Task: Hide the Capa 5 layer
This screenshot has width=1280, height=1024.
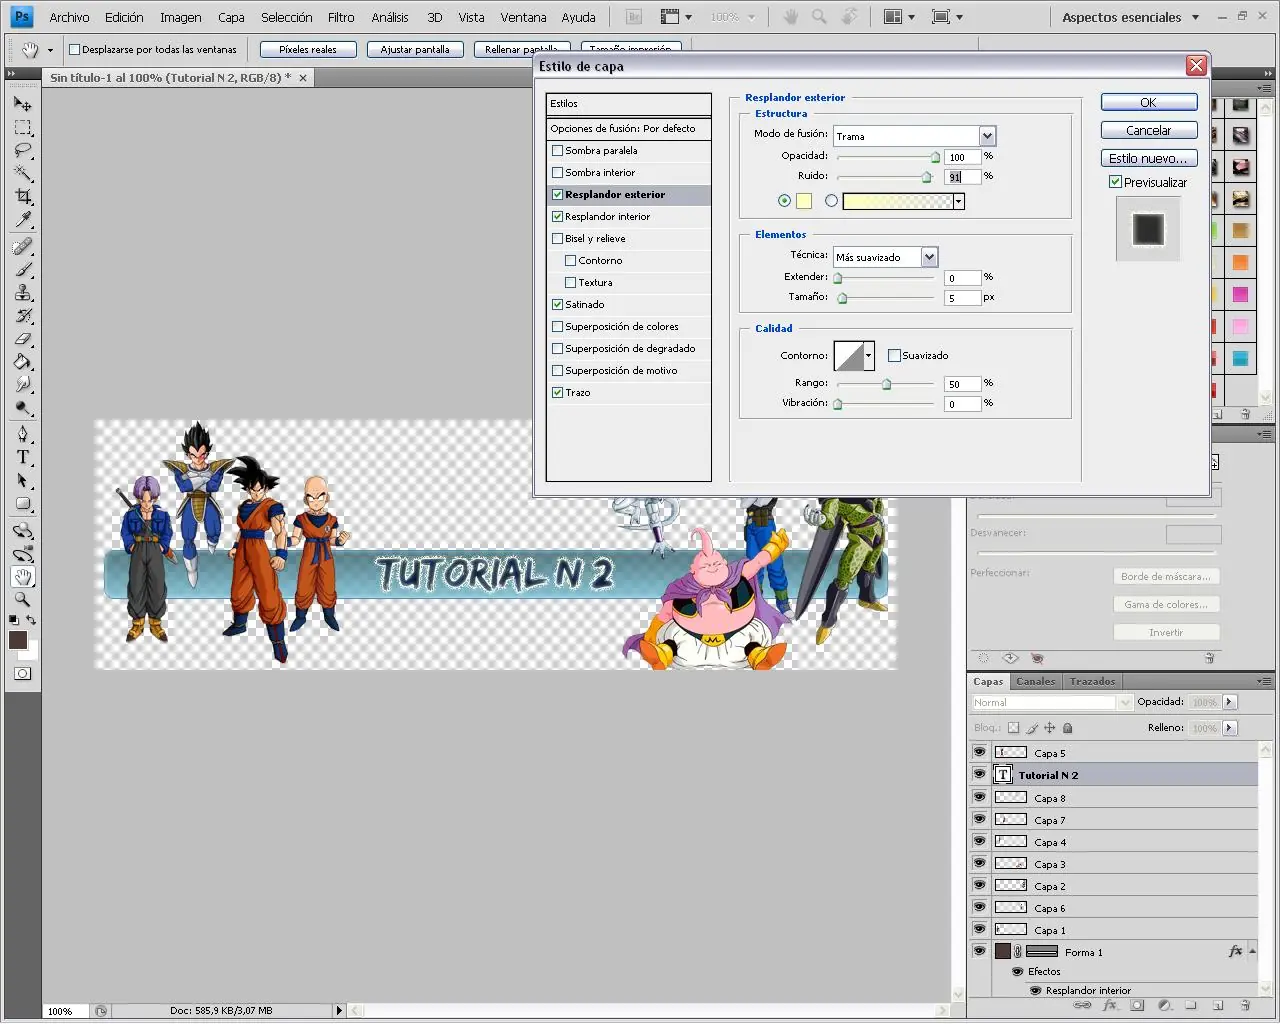Action: [x=979, y=753]
